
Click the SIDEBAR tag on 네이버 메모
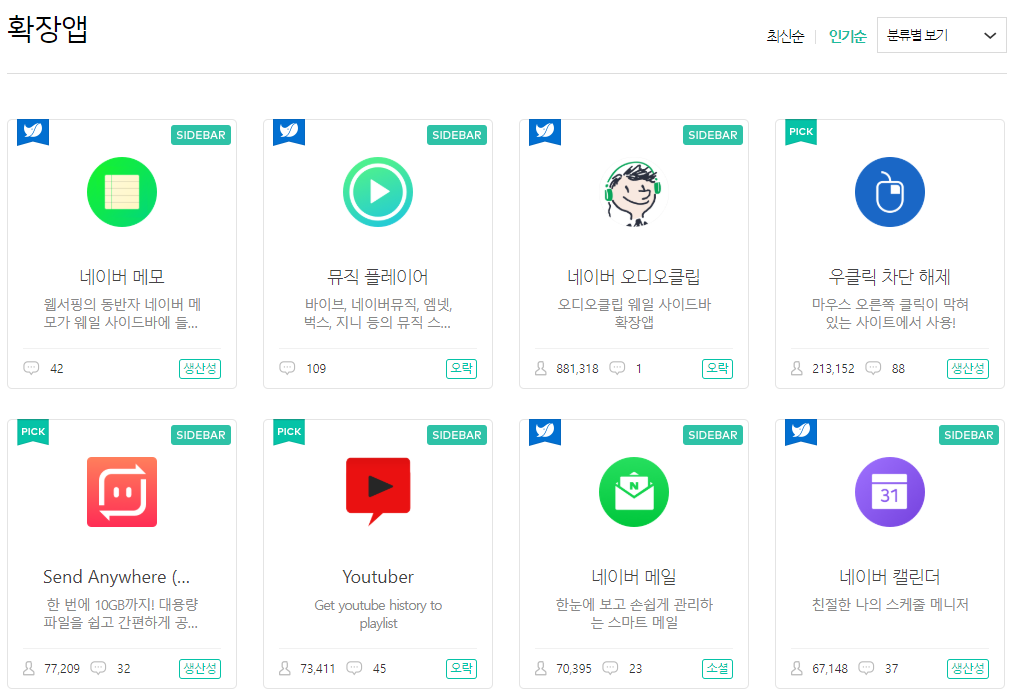tap(201, 135)
